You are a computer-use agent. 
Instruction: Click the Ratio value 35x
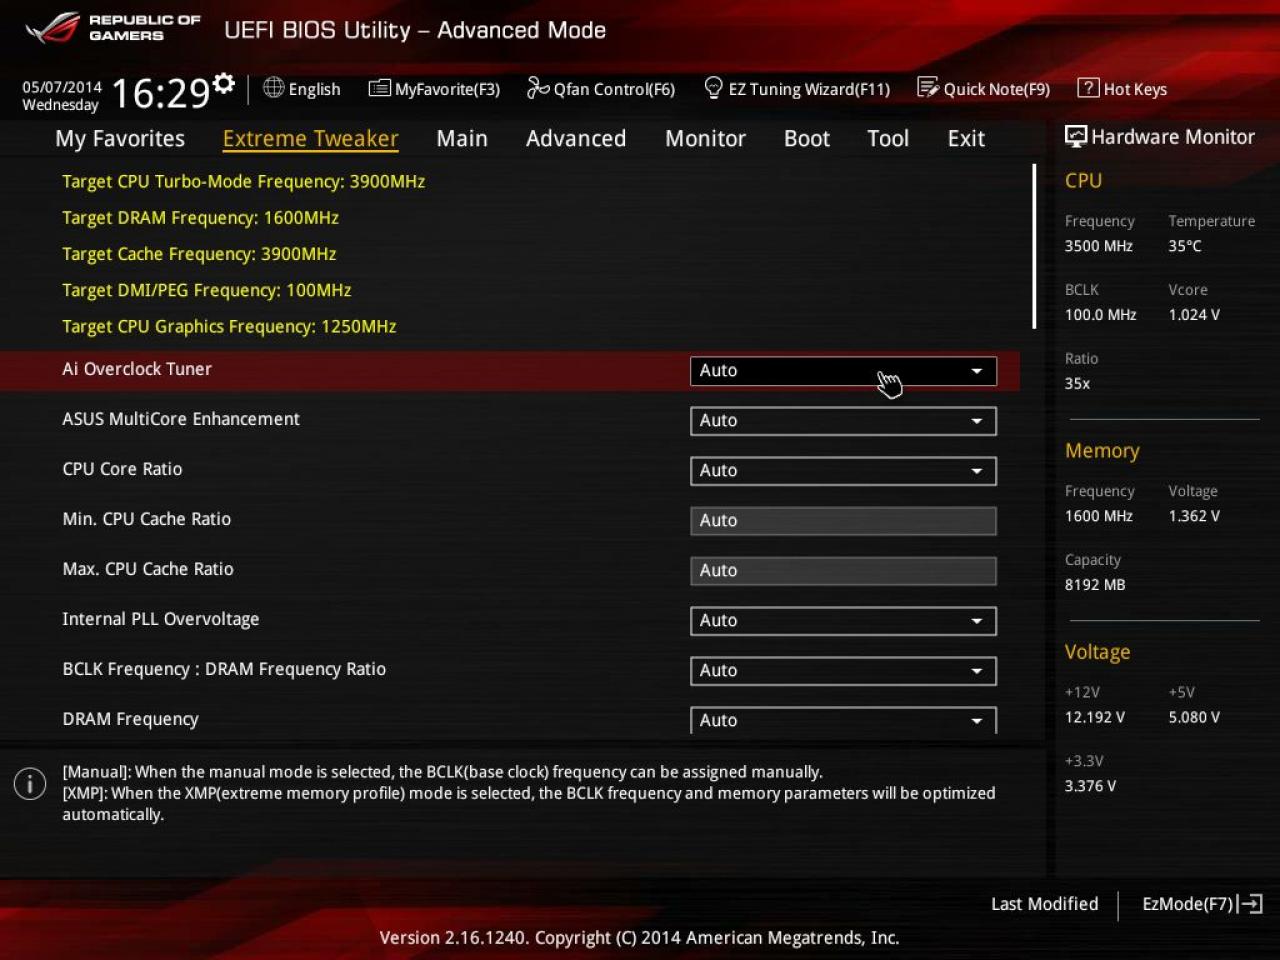click(1077, 384)
